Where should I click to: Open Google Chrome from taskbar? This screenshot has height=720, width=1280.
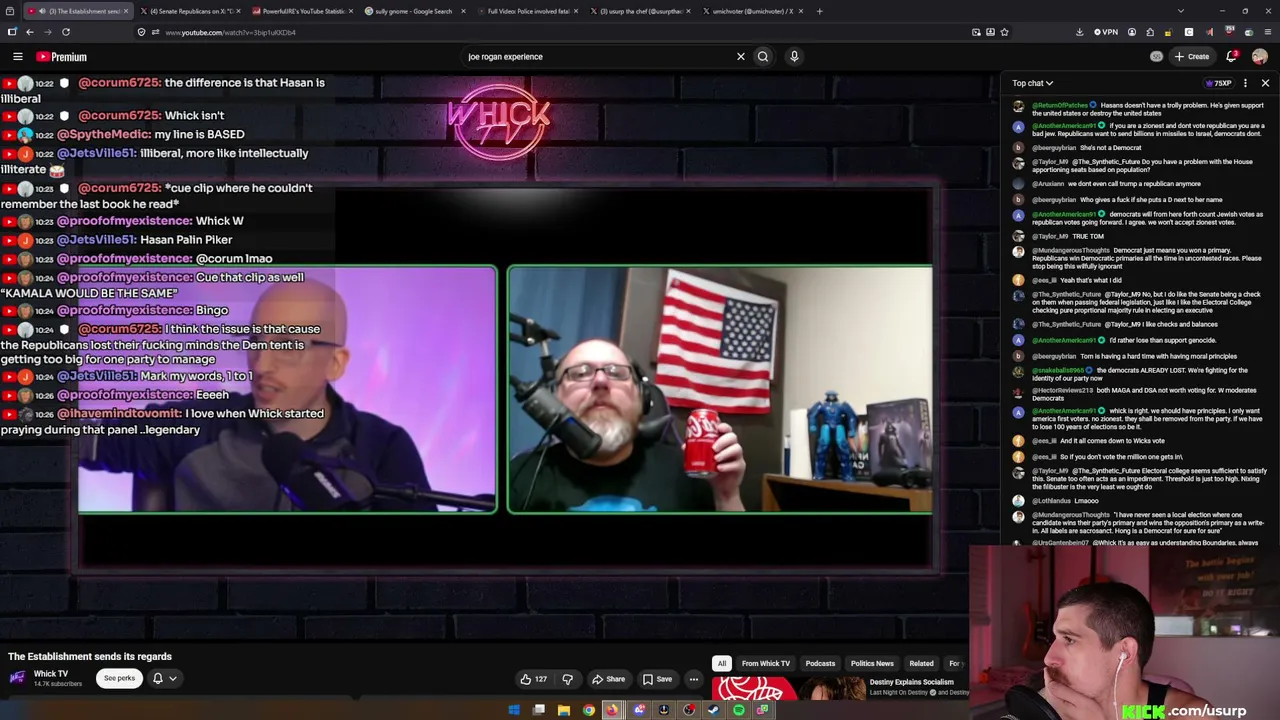point(589,710)
